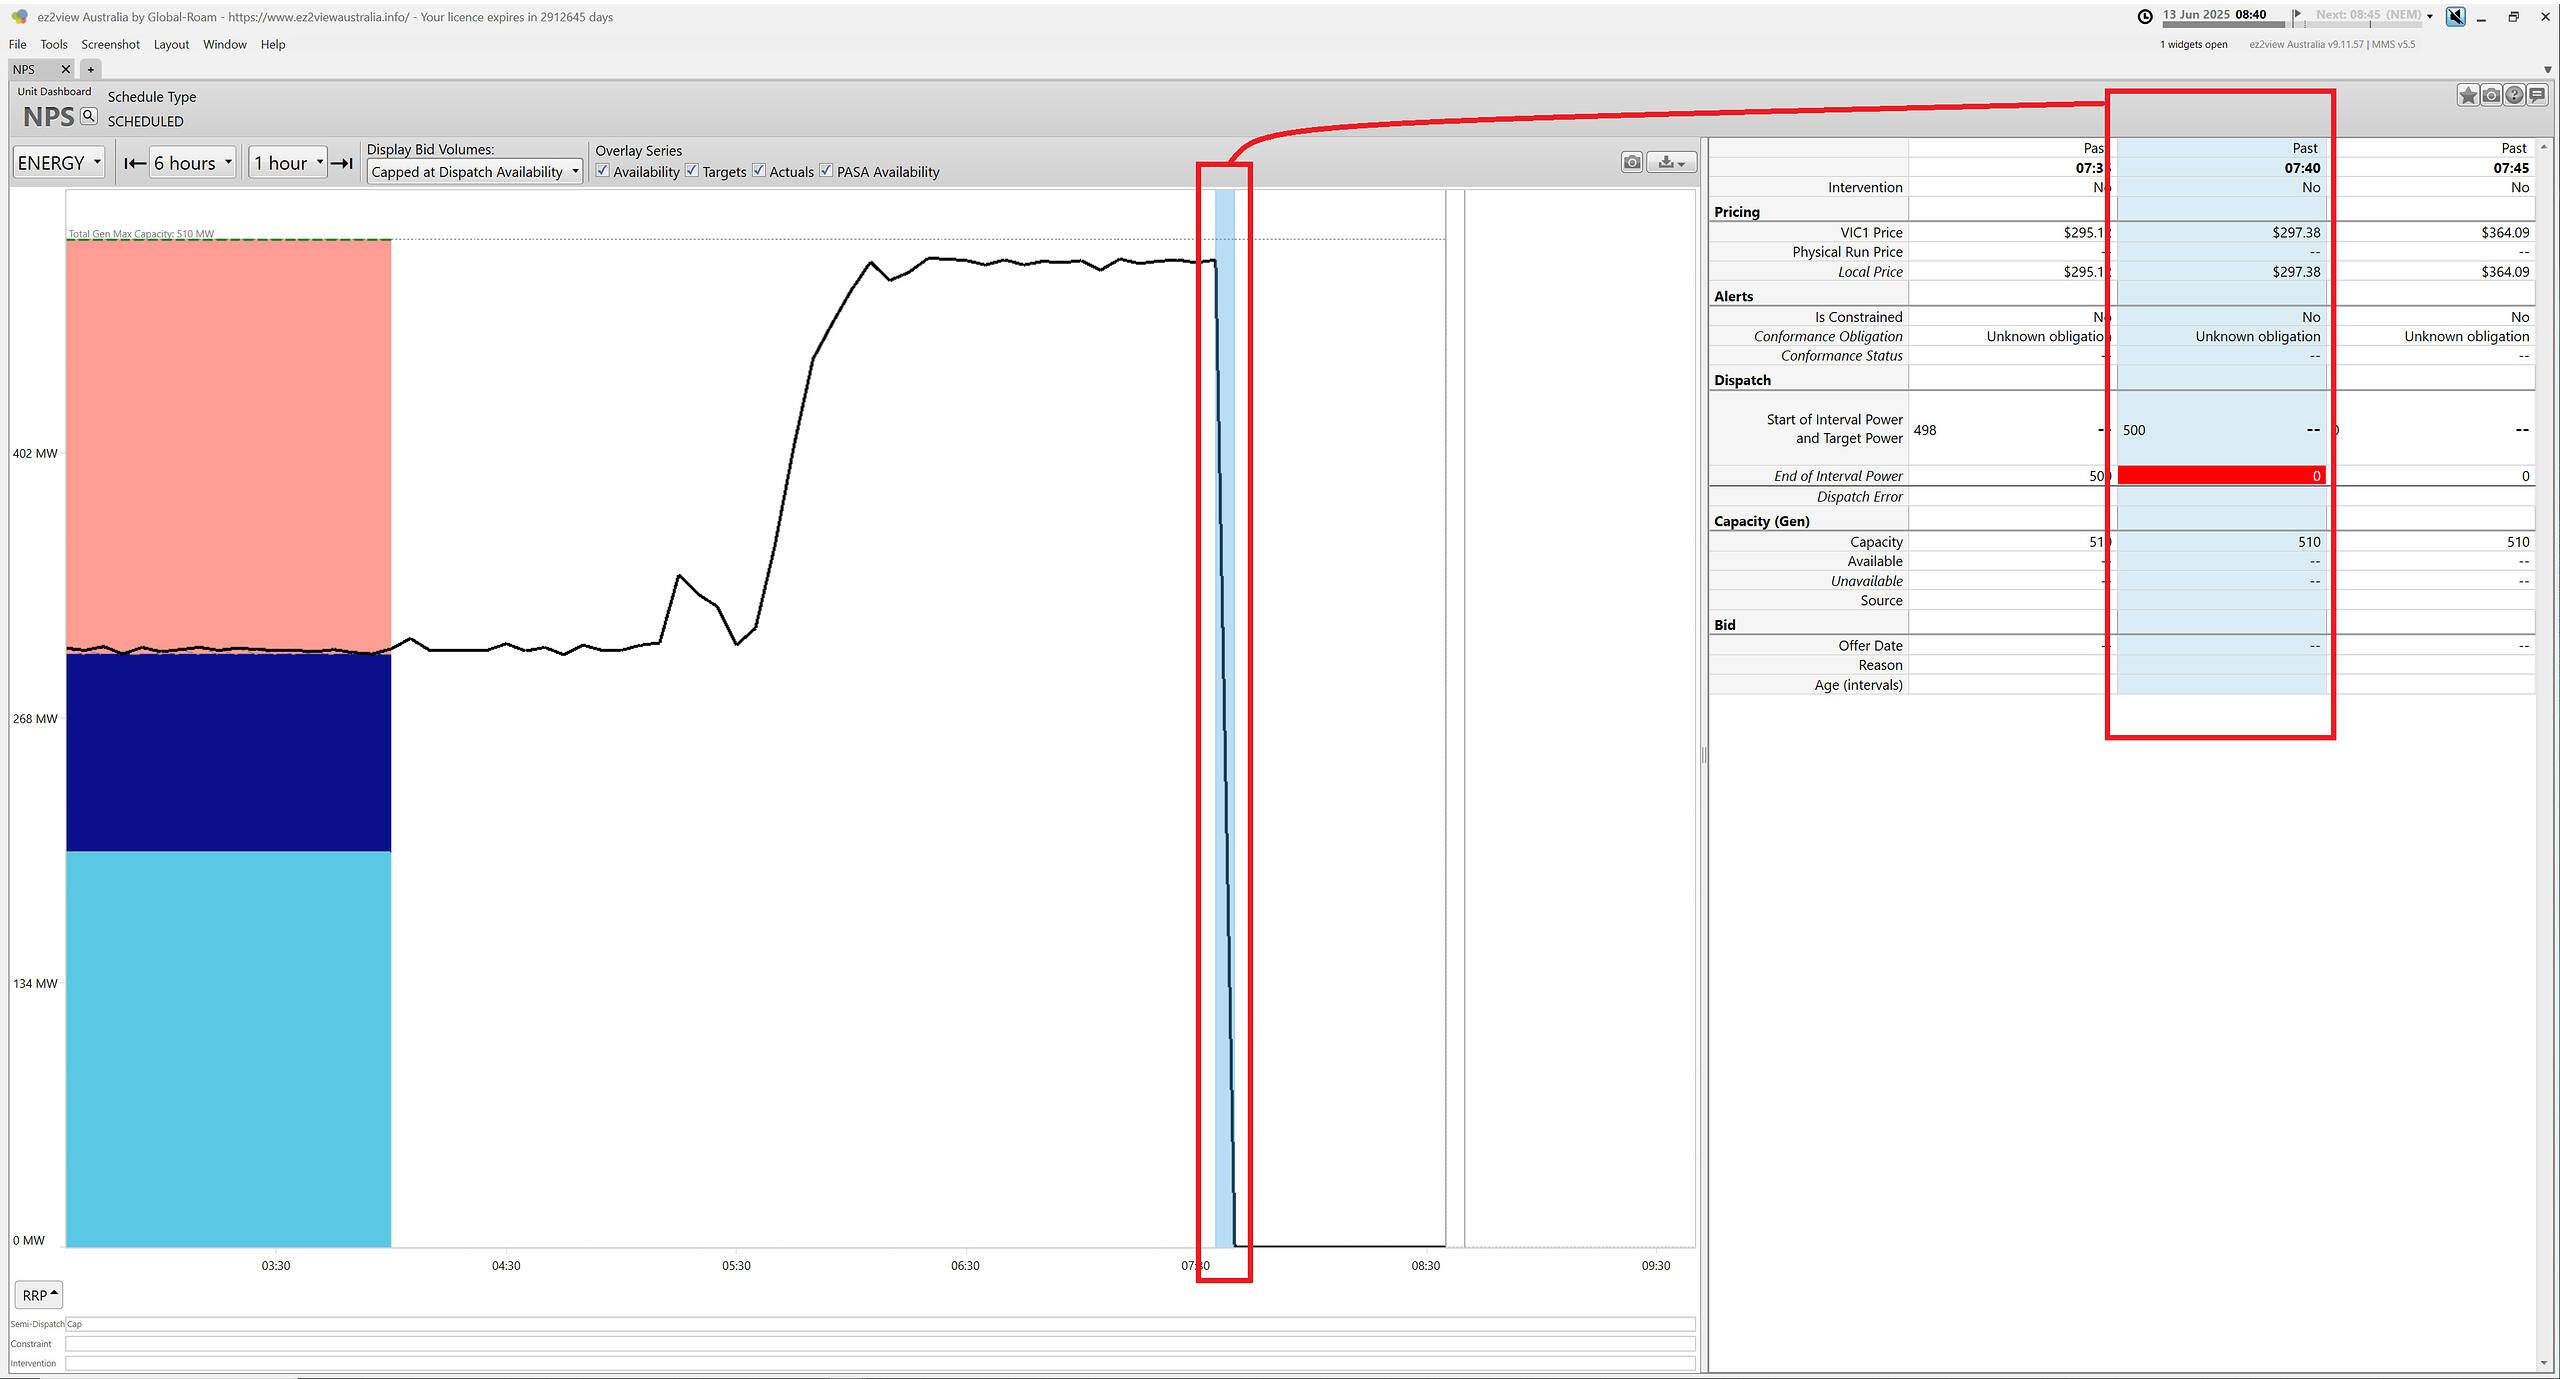Click the vertical splitter between chart and table
2560x1379 pixels.
click(1703, 755)
